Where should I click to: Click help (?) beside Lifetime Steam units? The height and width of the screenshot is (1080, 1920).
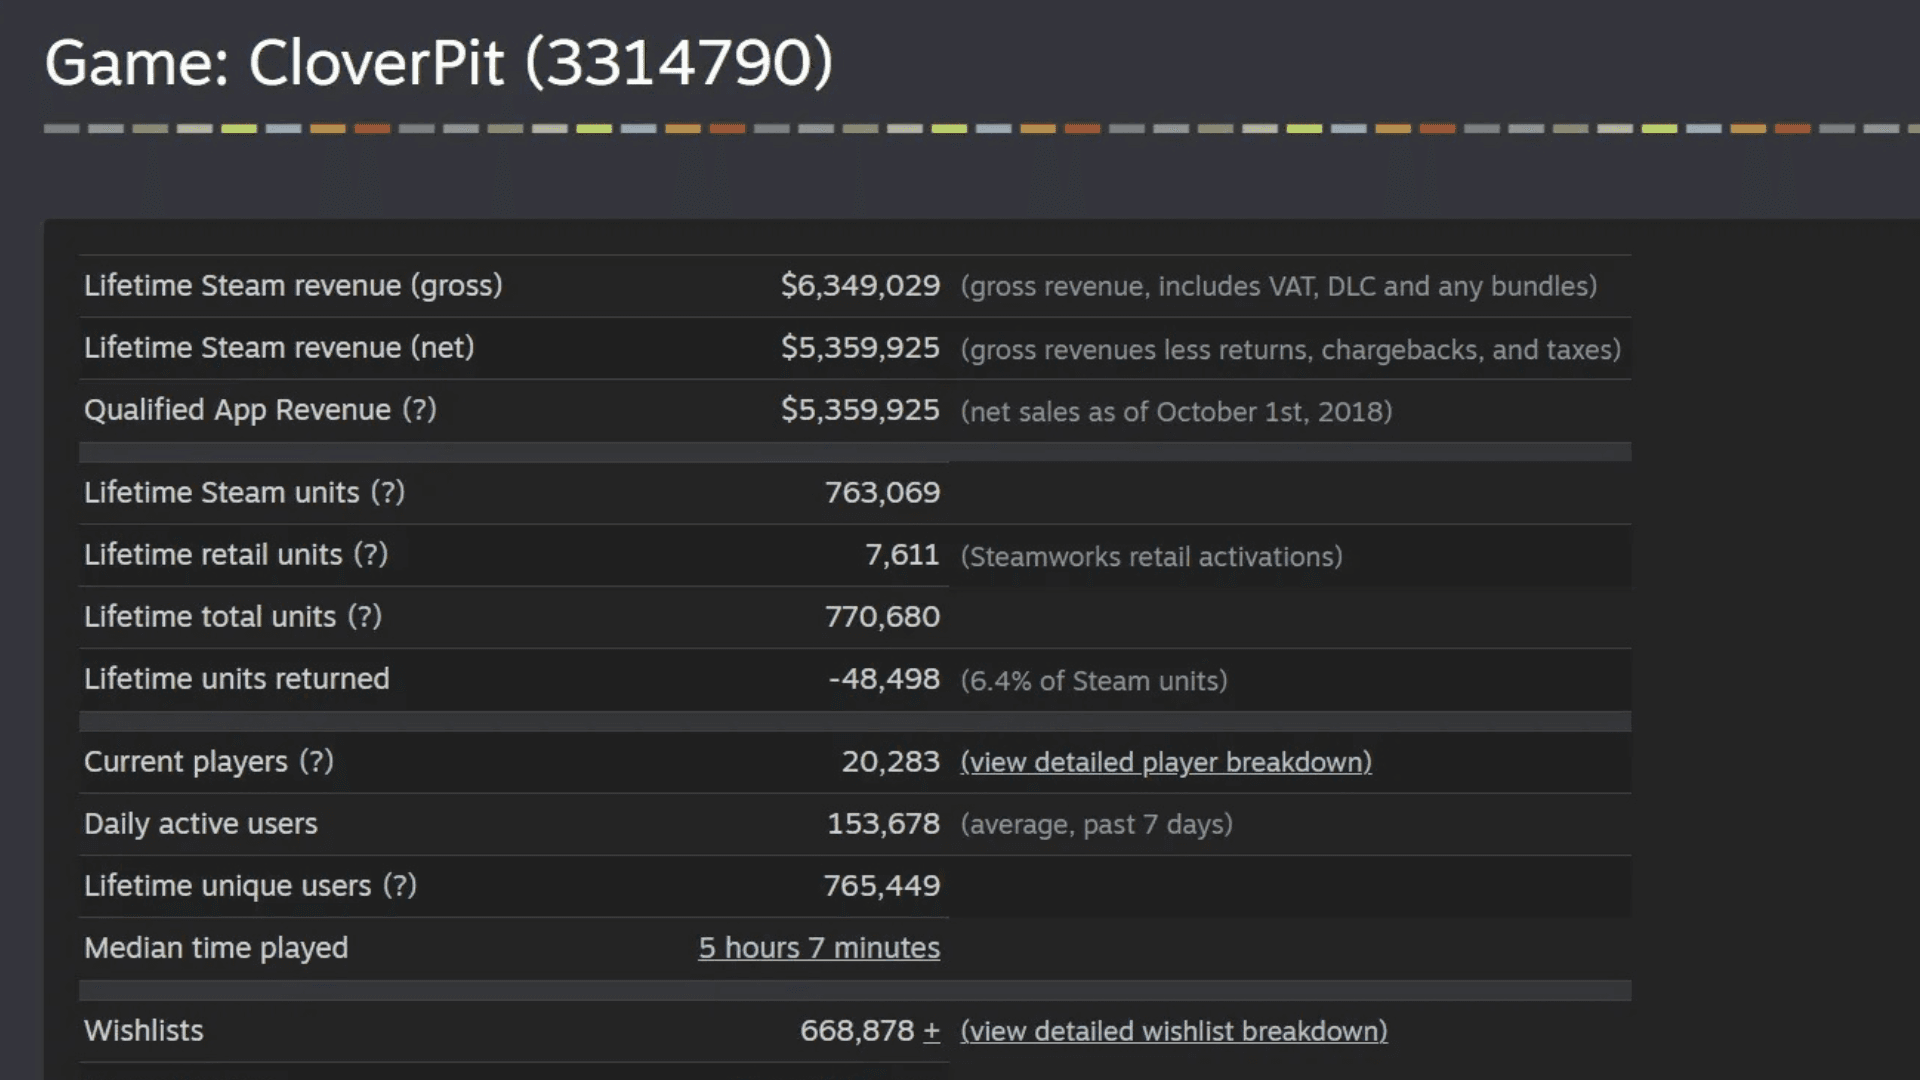pyautogui.click(x=387, y=493)
